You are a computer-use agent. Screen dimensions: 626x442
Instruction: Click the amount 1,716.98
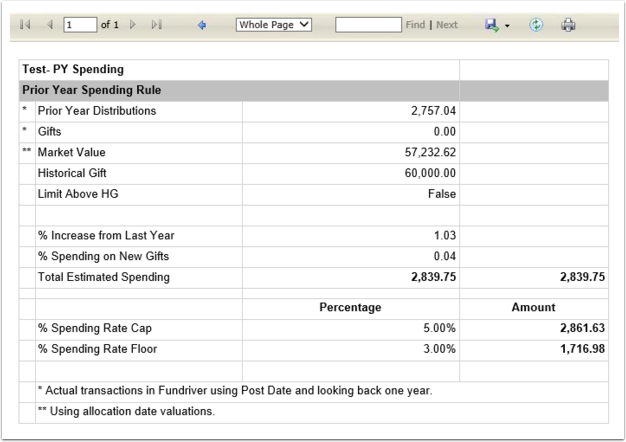pyautogui.click(x=582, y=349)
